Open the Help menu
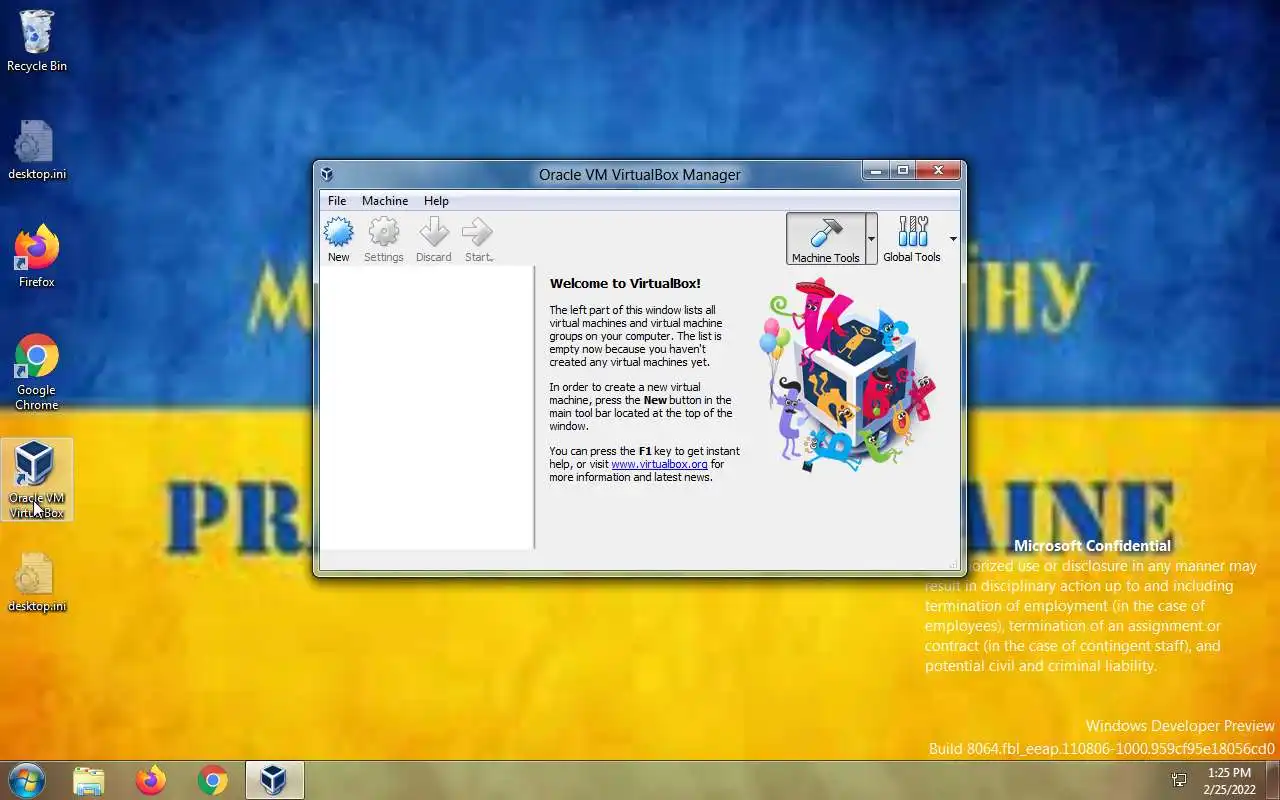This screenshot has width=1280, height=800. pos(436,200)
